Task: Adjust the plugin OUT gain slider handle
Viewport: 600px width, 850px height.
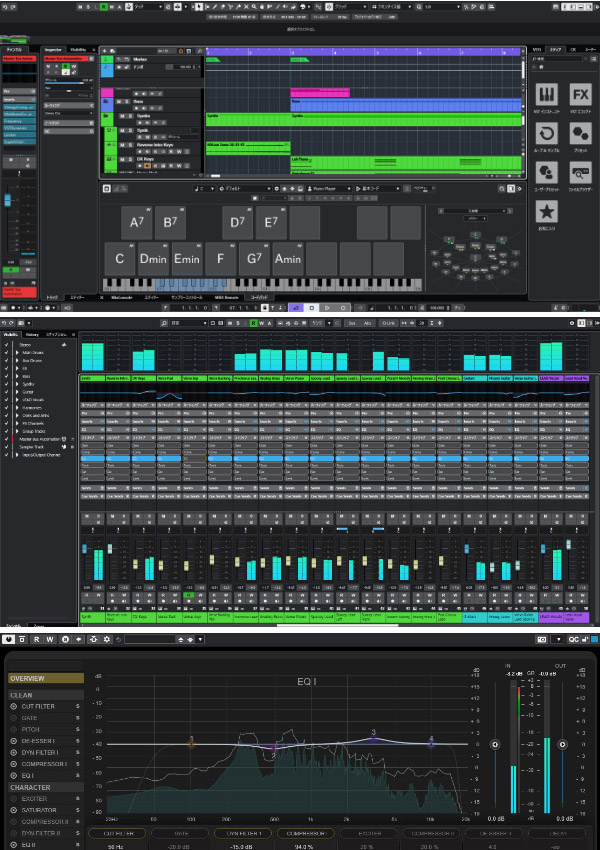Action: pos(562,744)
